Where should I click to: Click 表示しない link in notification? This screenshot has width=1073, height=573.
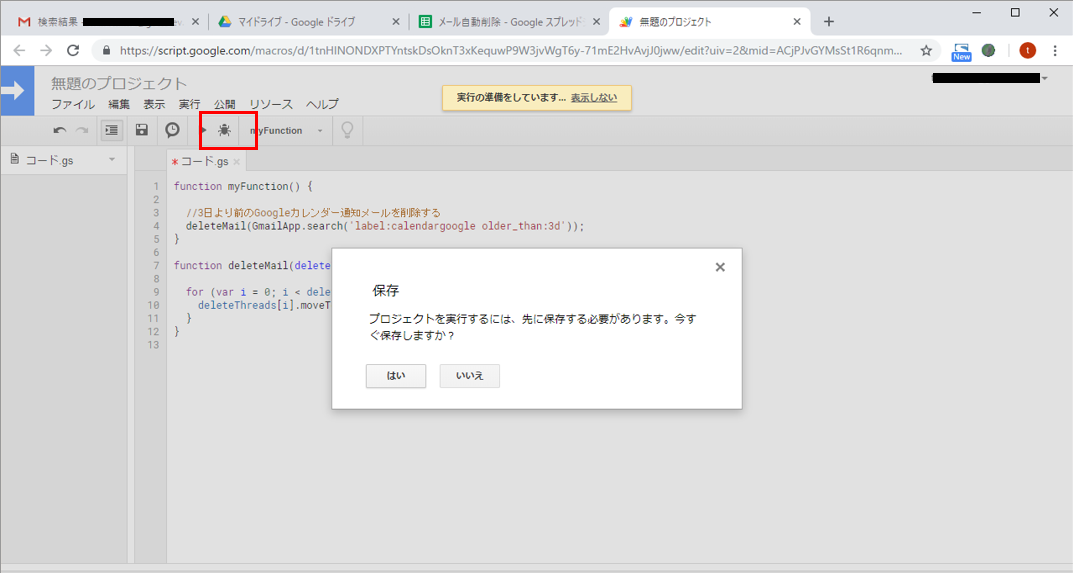(x=594, y=98)
